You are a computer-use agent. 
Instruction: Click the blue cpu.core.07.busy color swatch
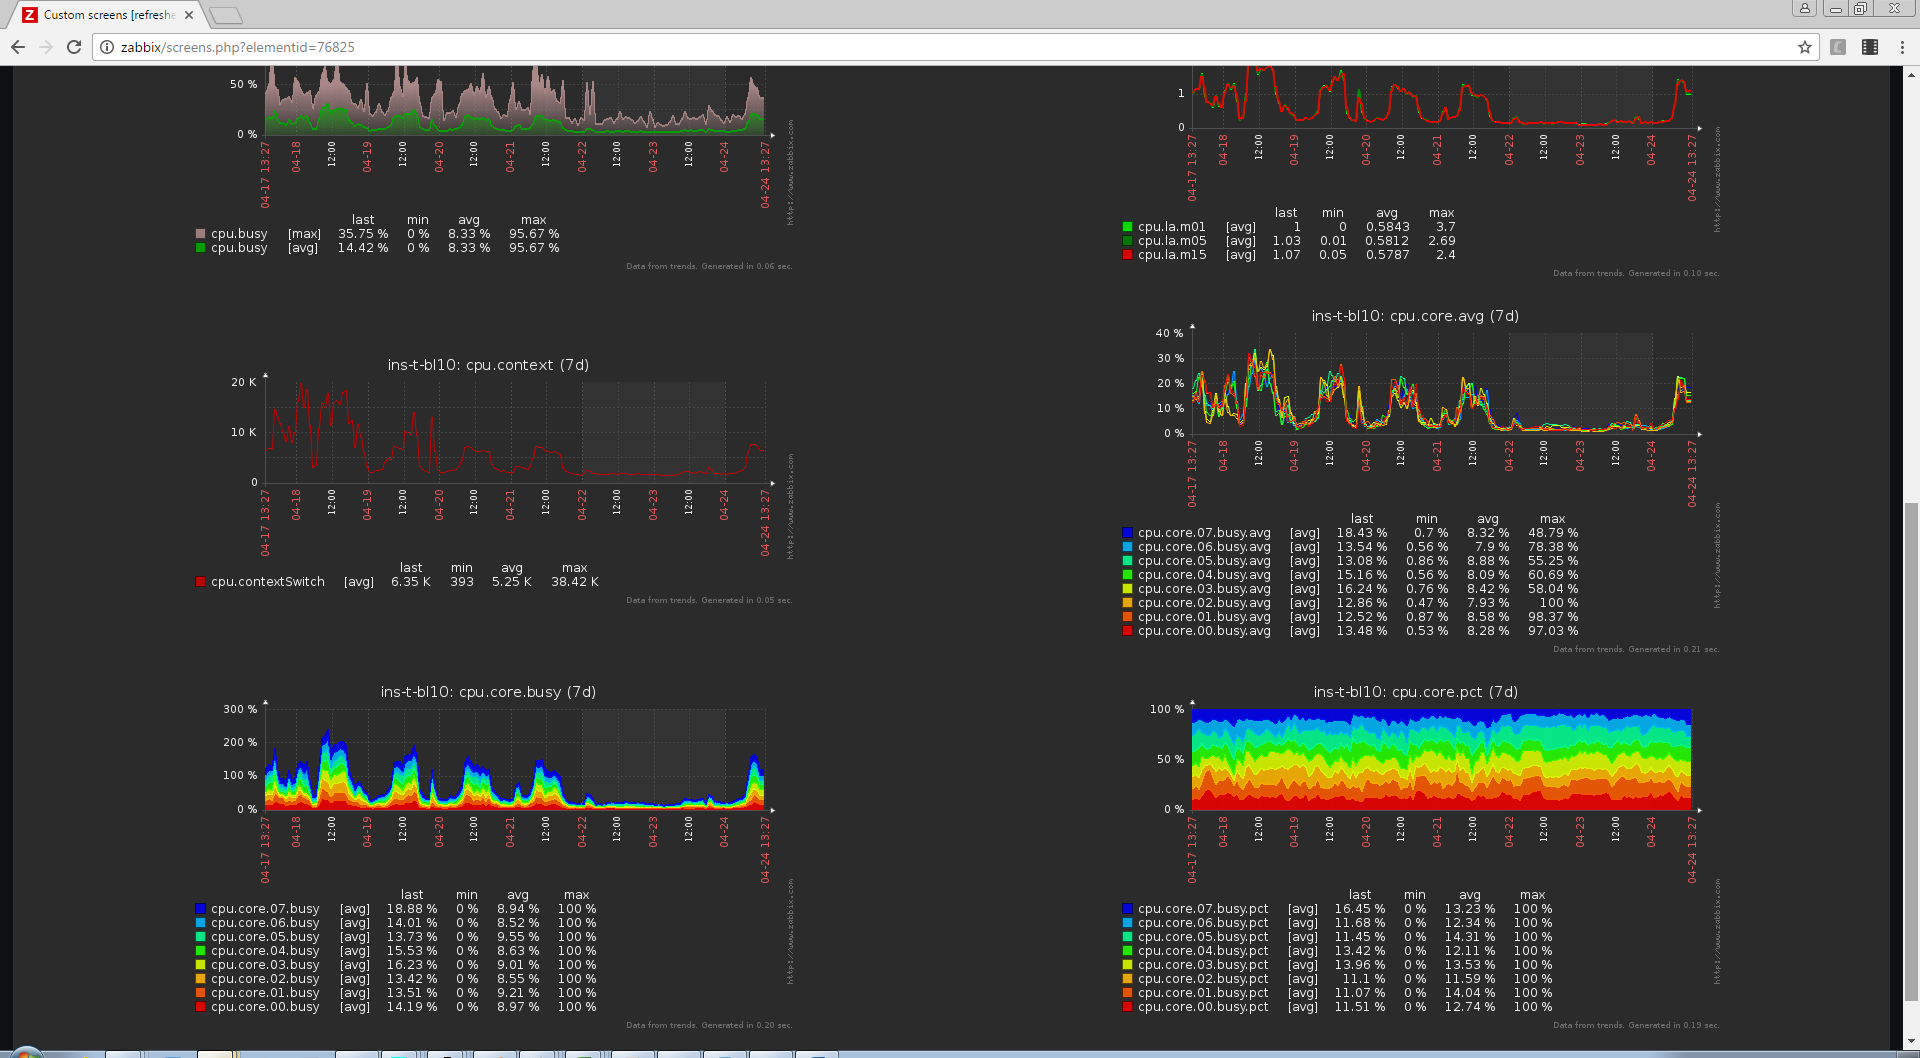[201, 909]
